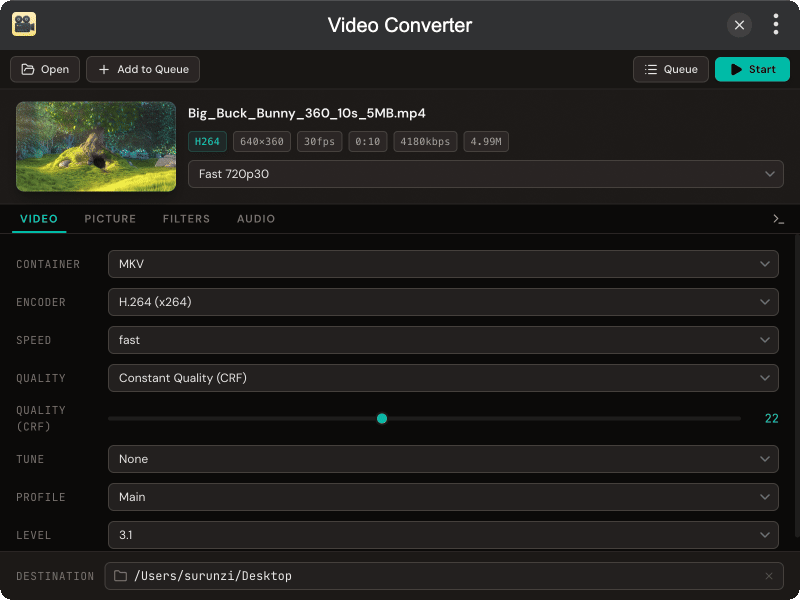The width and height of the screenshot is (800, 600).
Task: Open the three-dot more options menu
Action: pos(776,24)
